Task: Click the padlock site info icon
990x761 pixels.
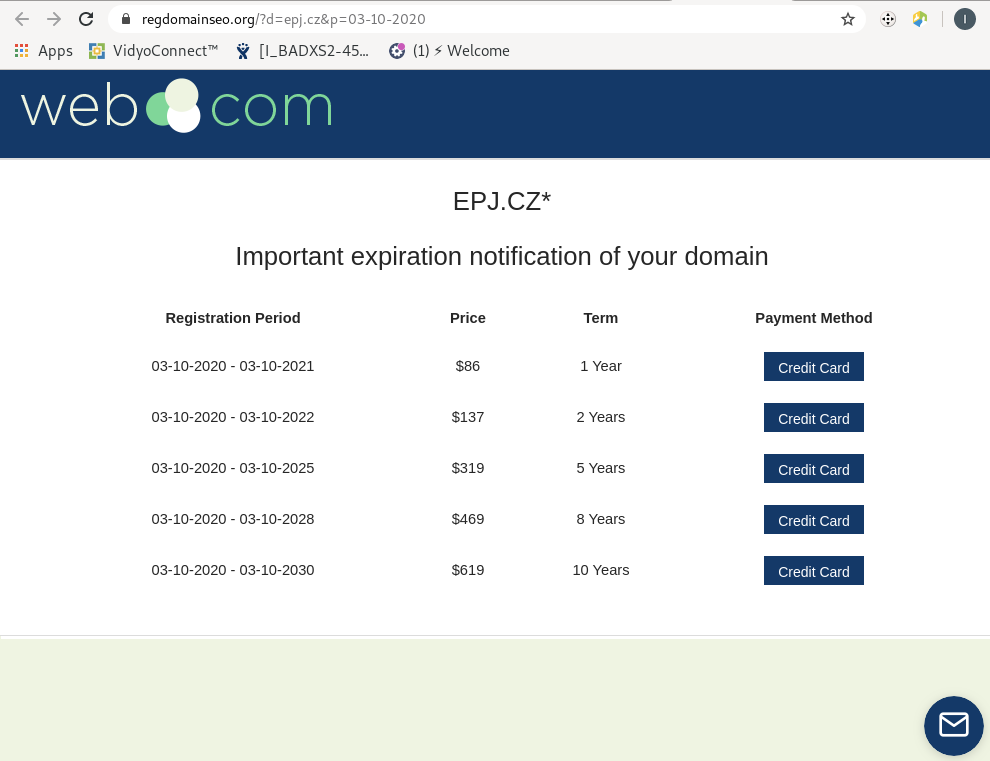Action: point(126,19)
